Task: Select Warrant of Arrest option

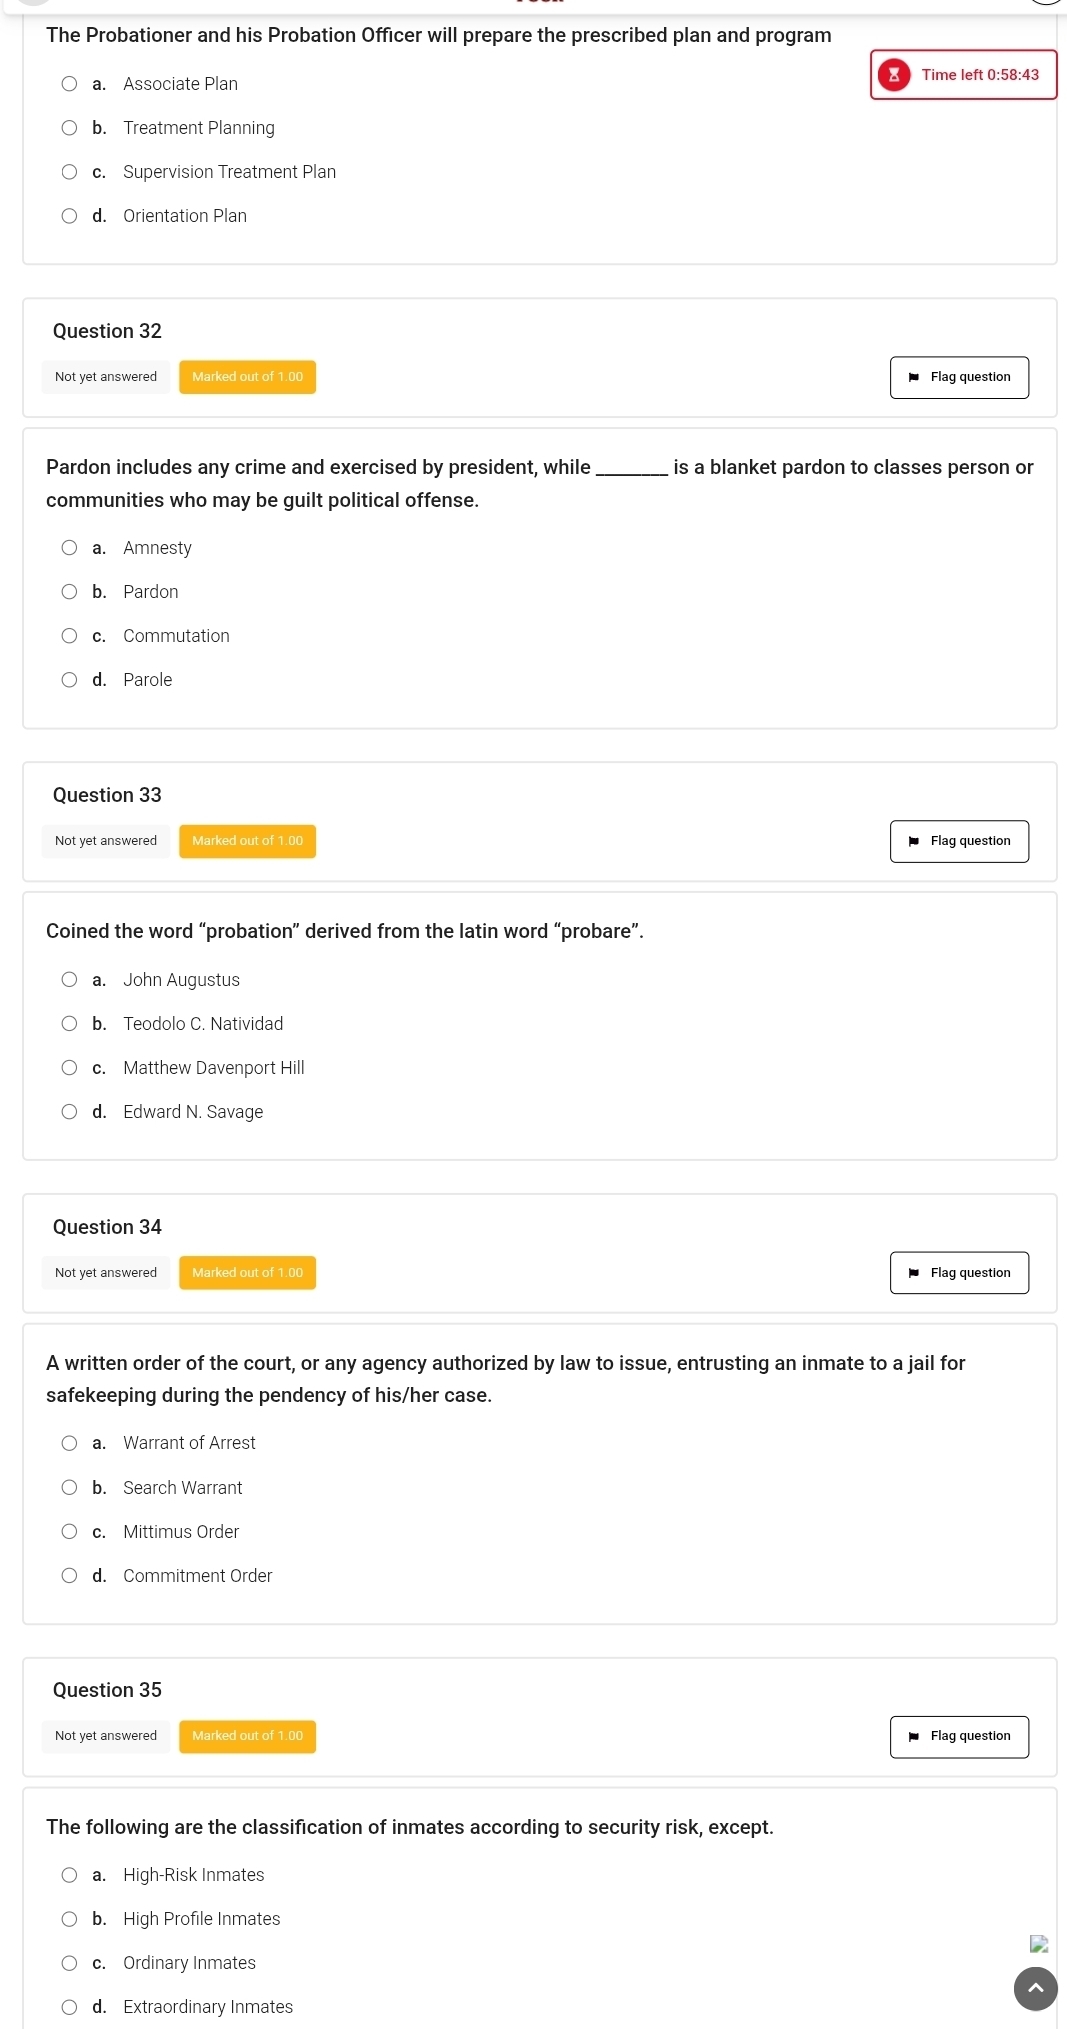Action: (69, 1443)
